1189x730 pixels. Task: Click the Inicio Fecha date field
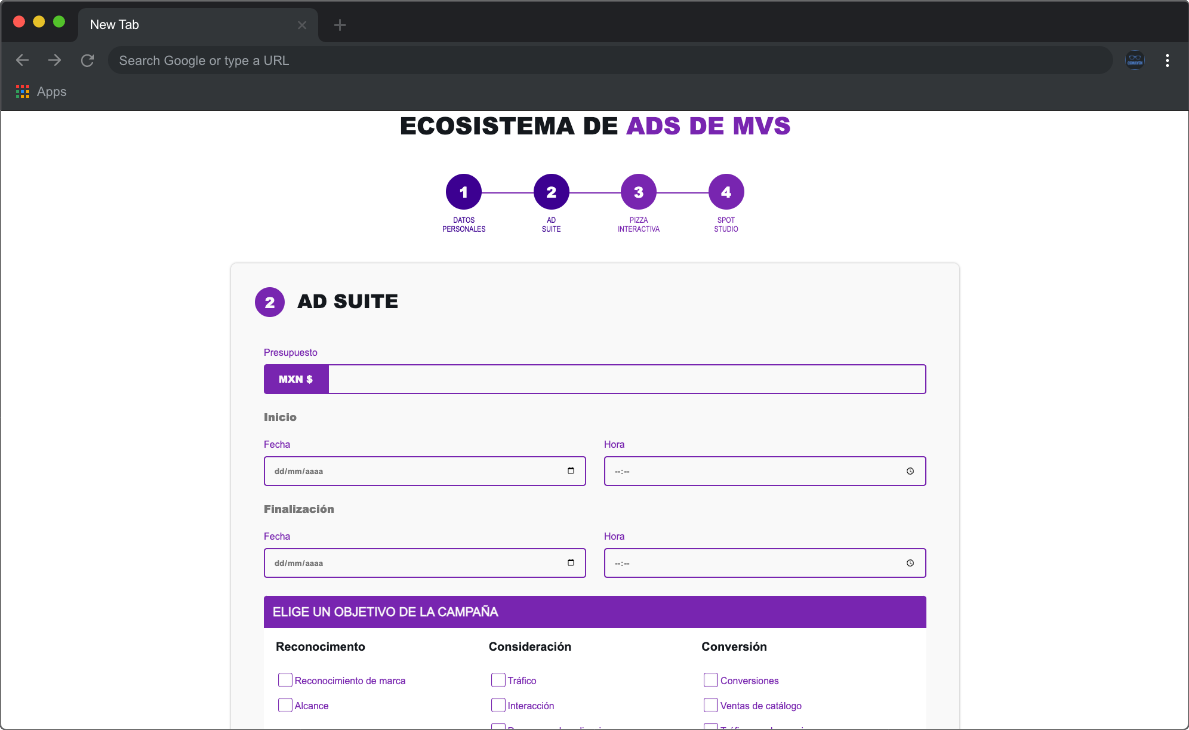coord(425,471)
